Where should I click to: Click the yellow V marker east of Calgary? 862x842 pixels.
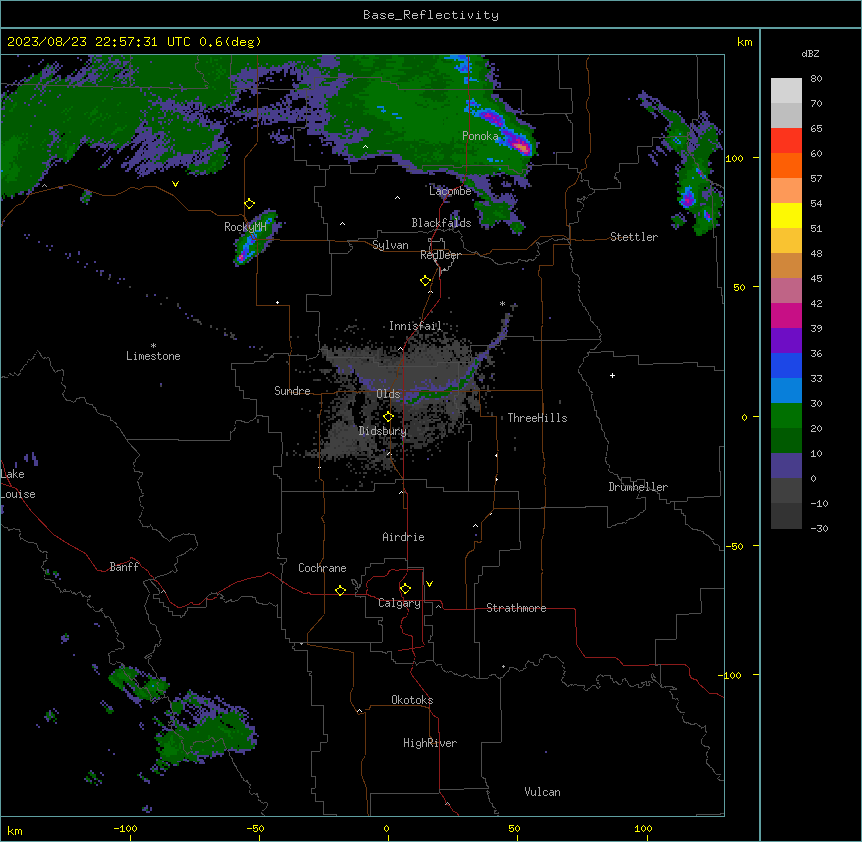tap(429, 584)
